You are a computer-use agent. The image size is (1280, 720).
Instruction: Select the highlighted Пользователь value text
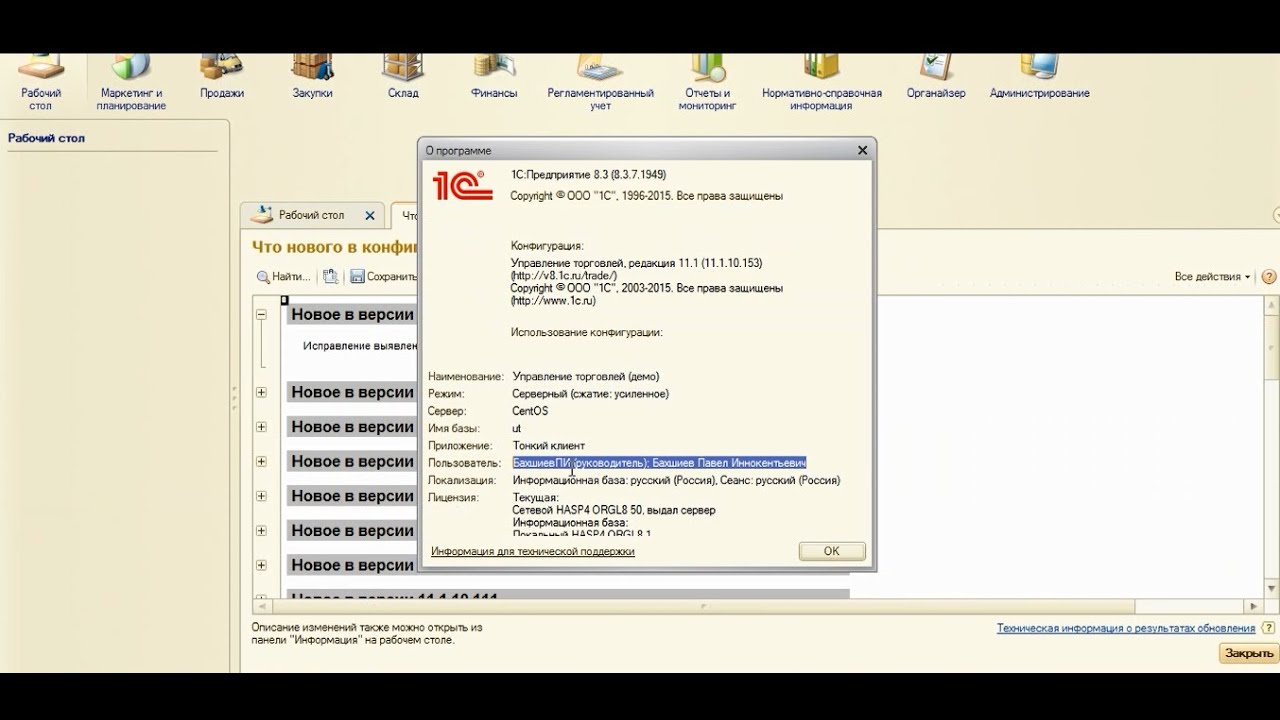659,463
